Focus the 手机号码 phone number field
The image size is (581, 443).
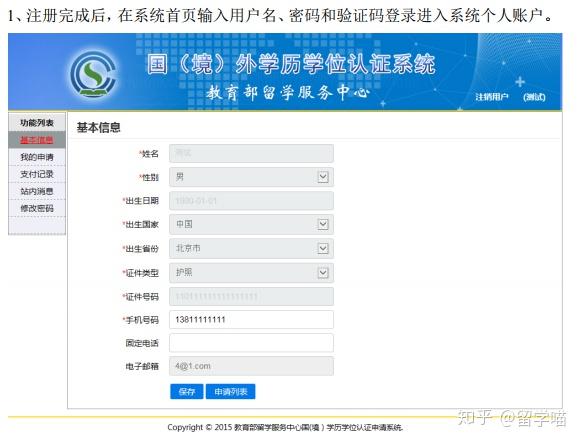[x=251, y=320]
